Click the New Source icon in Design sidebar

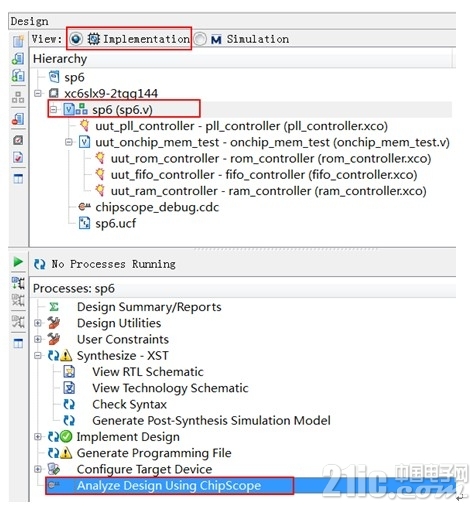click(18, 40)
